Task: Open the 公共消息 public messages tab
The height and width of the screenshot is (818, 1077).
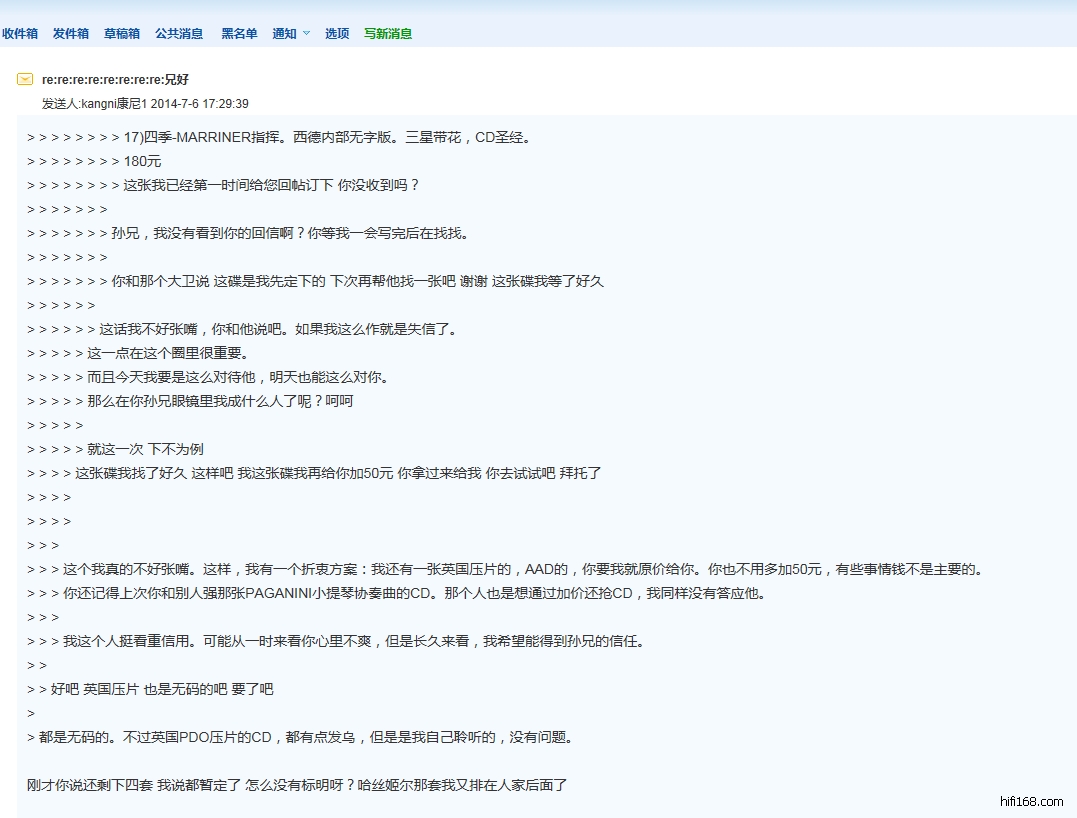Action: click(179, 33)
